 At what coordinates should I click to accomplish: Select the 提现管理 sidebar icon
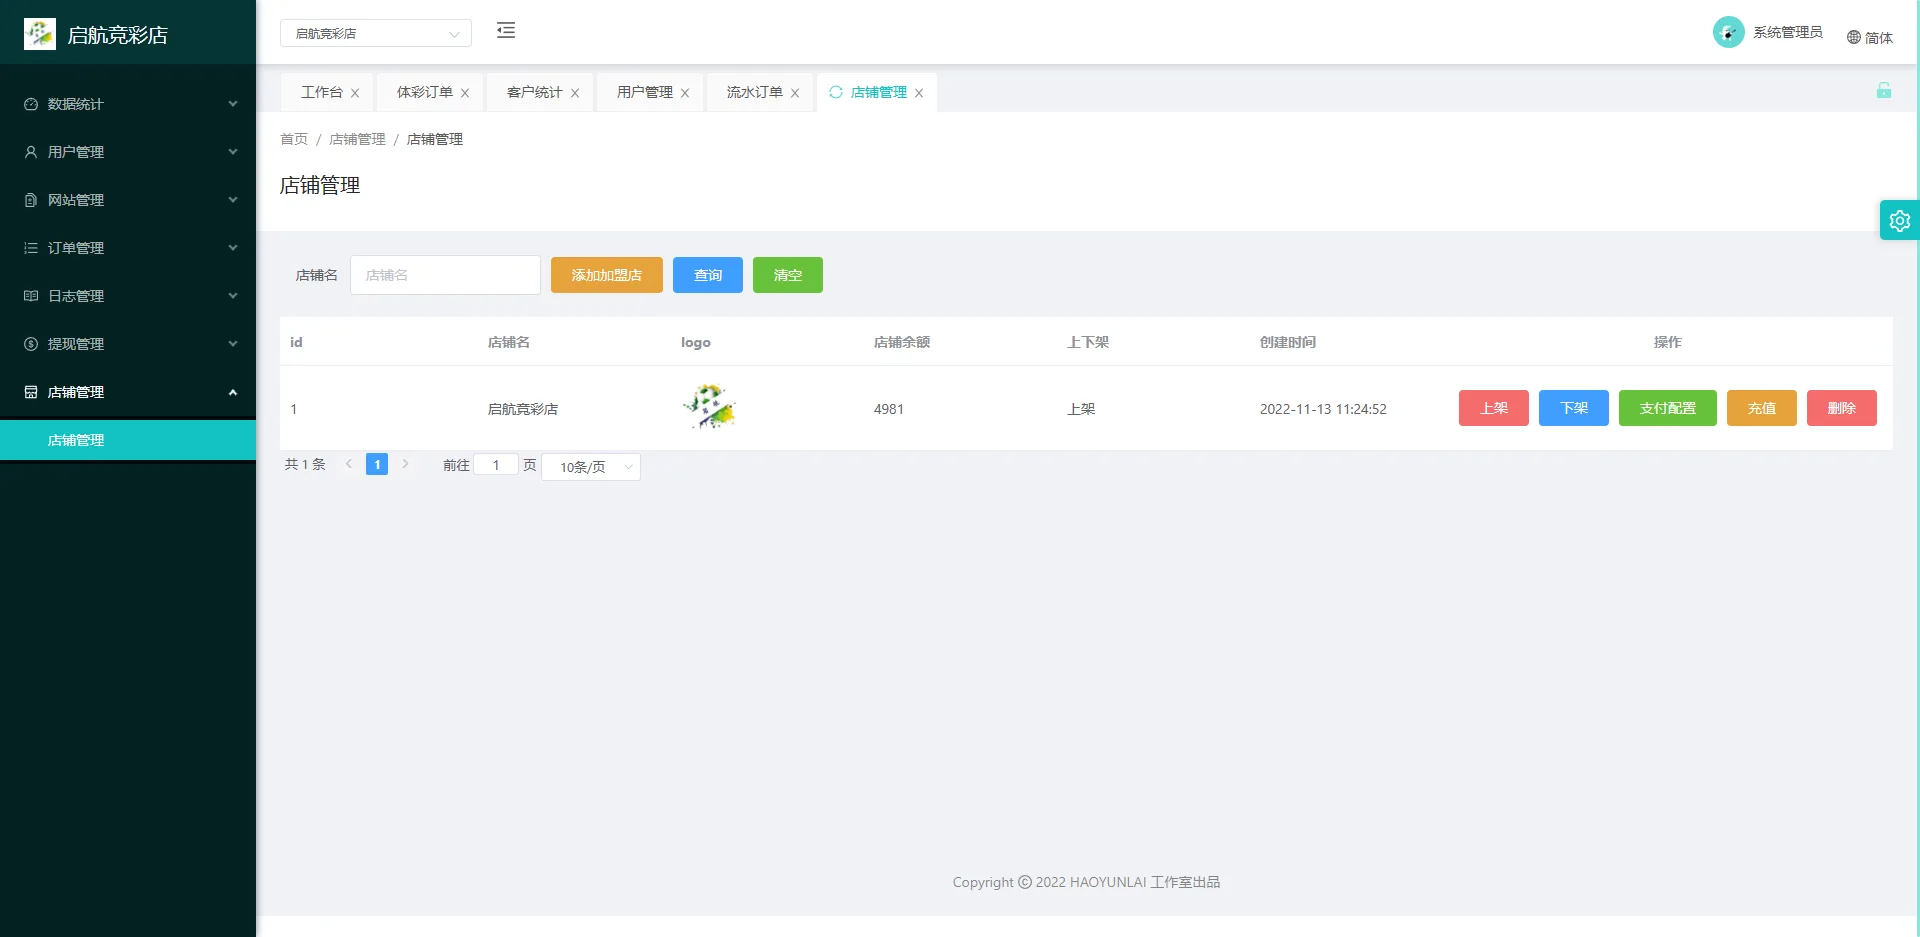coord(29,344)
